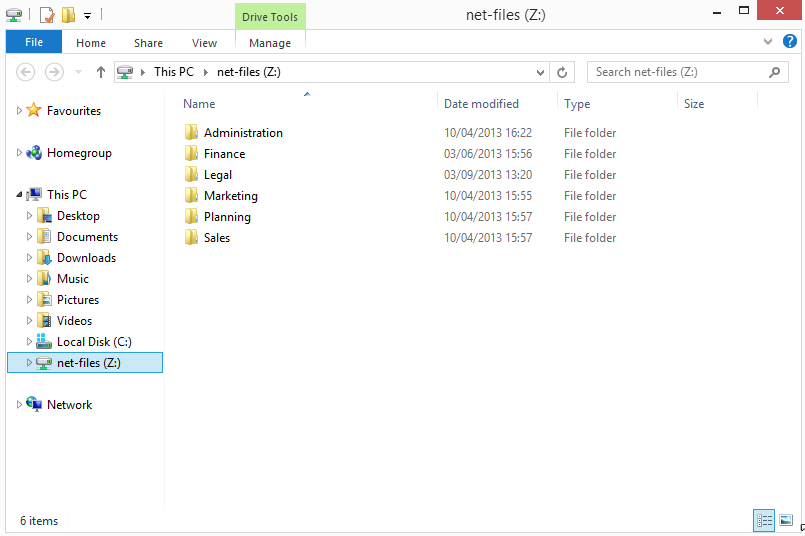The height and width of the screenshot is (536, 805).
Task: Click the This PC breadcrumb in address bar
Action: click(174, 72)
